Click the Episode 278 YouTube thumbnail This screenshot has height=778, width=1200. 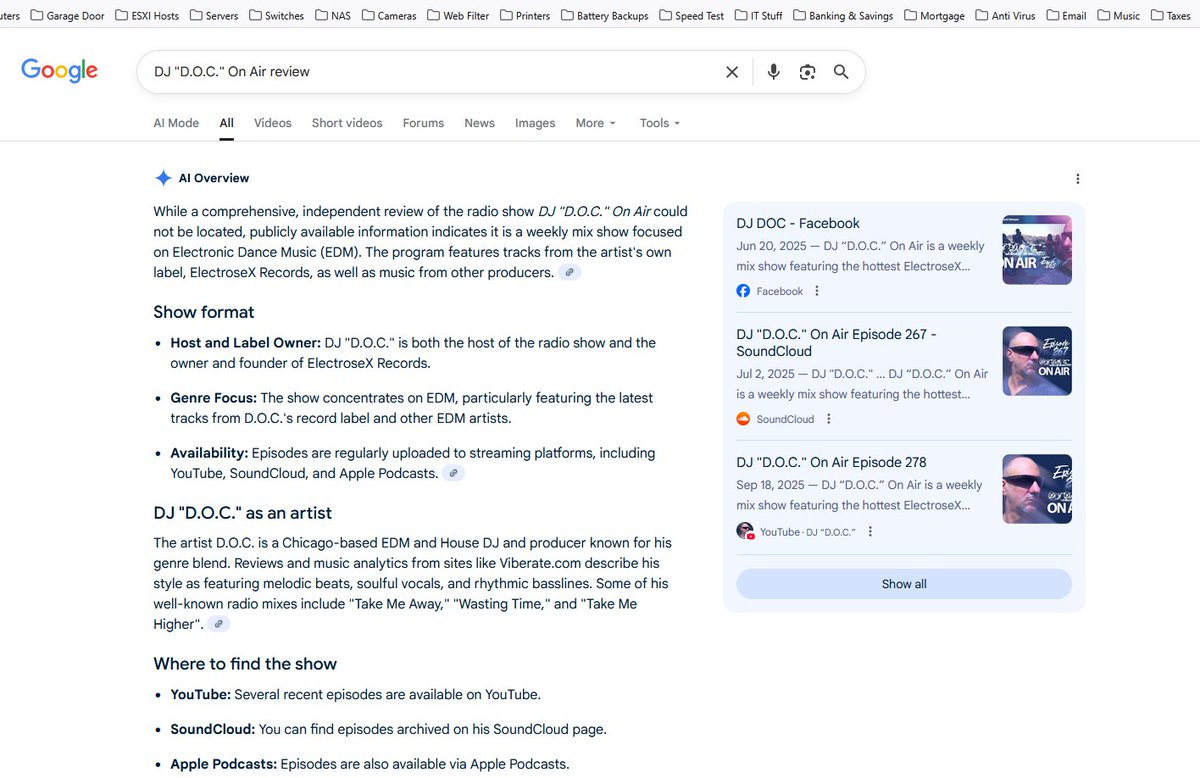tap(1037, 489)
